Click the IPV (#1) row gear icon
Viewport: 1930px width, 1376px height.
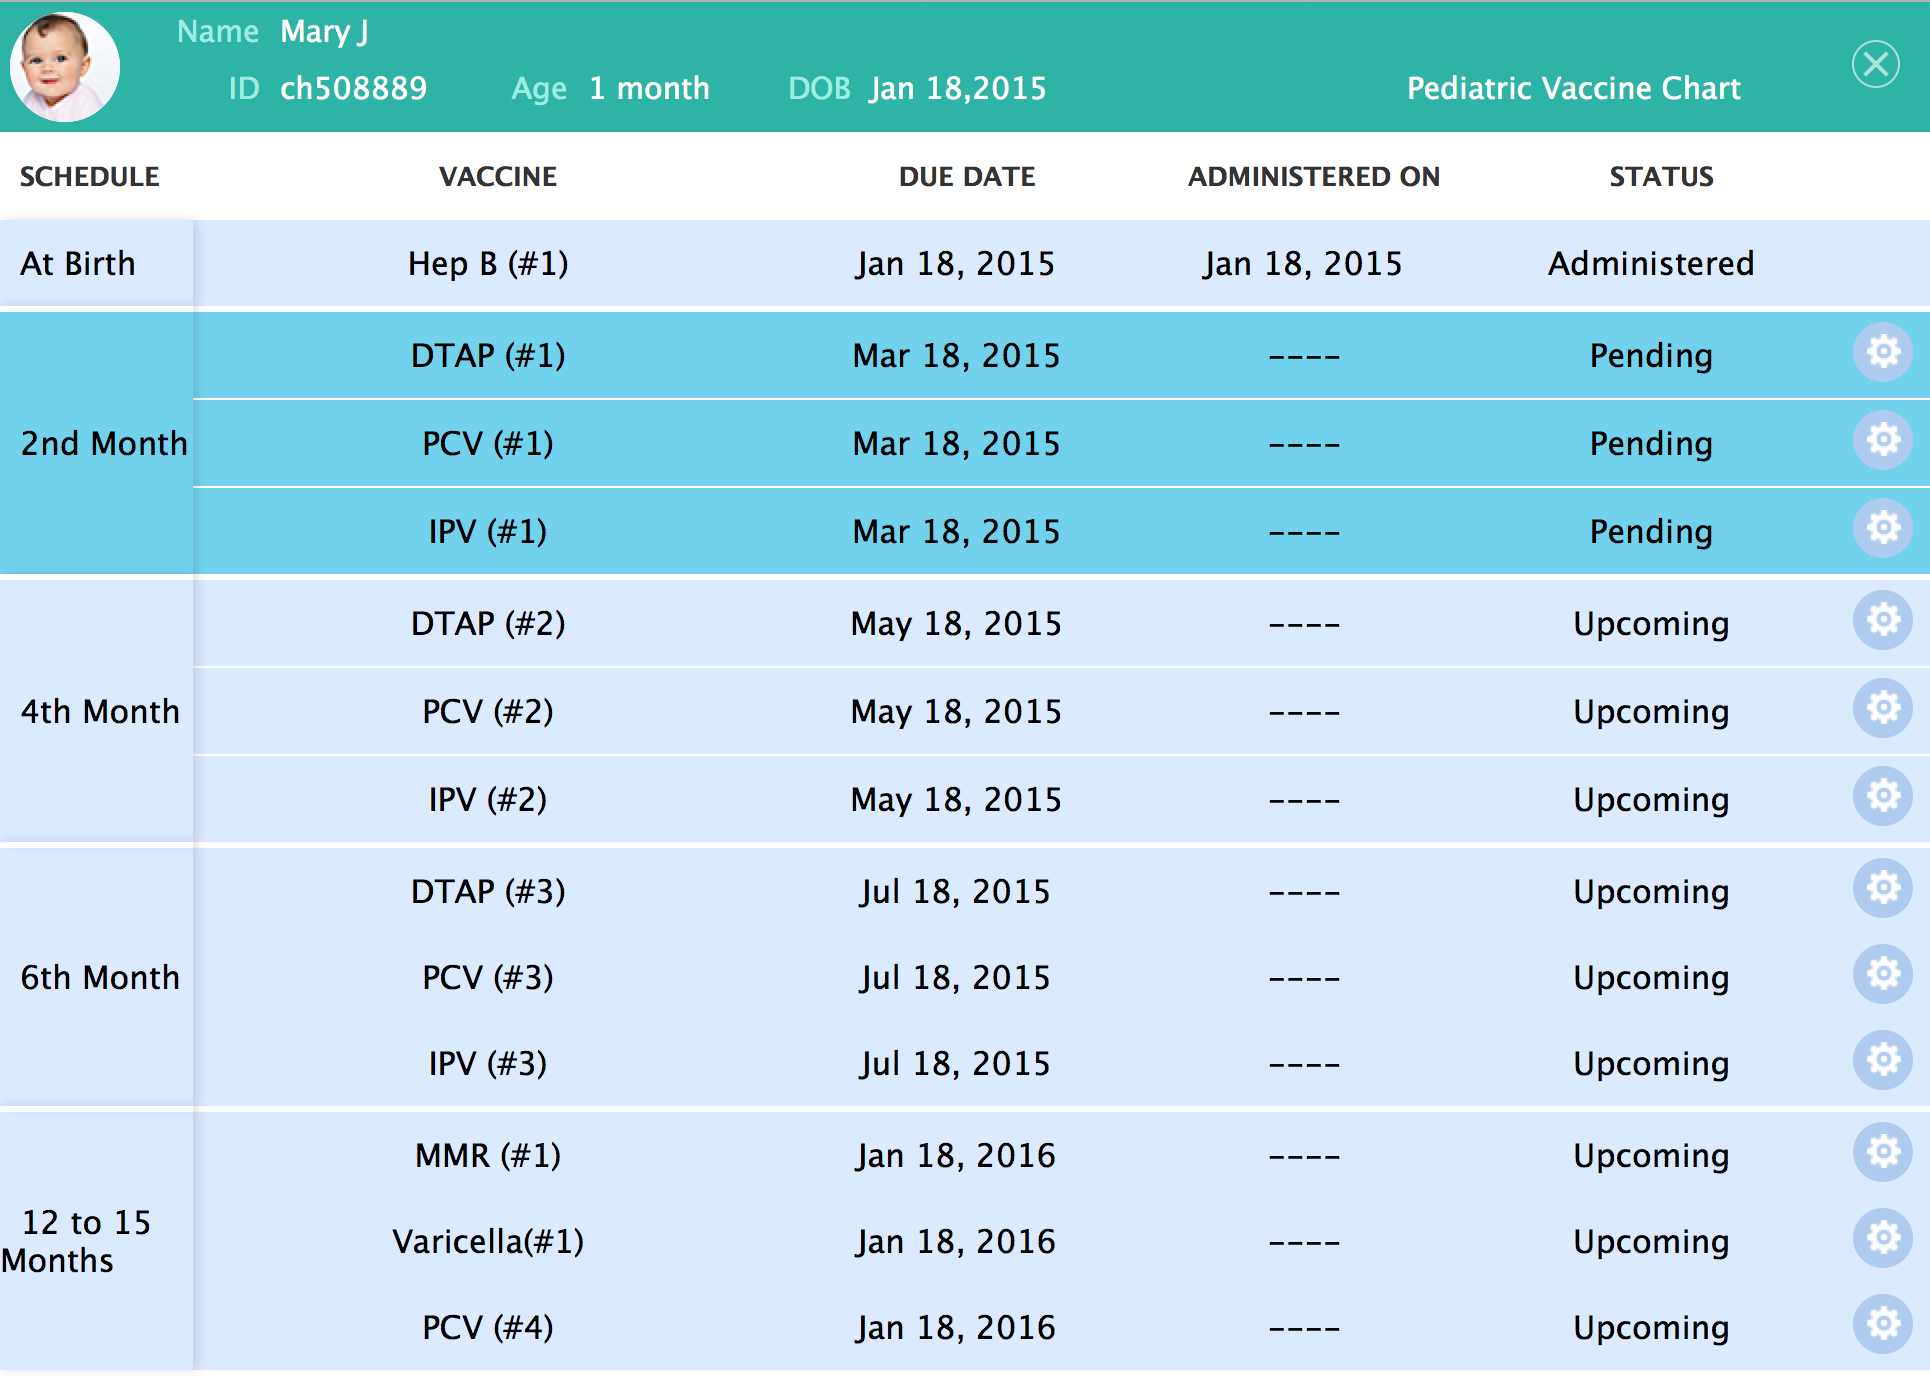tap(1883, 528)
